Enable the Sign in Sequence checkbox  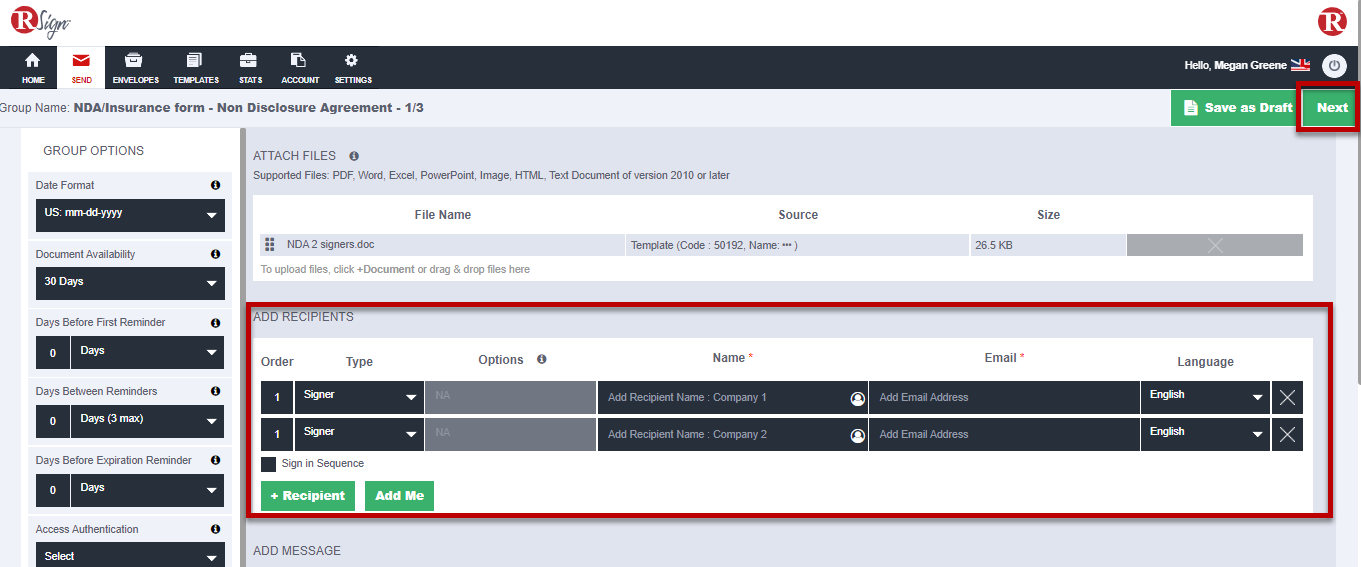pos(269,464)
